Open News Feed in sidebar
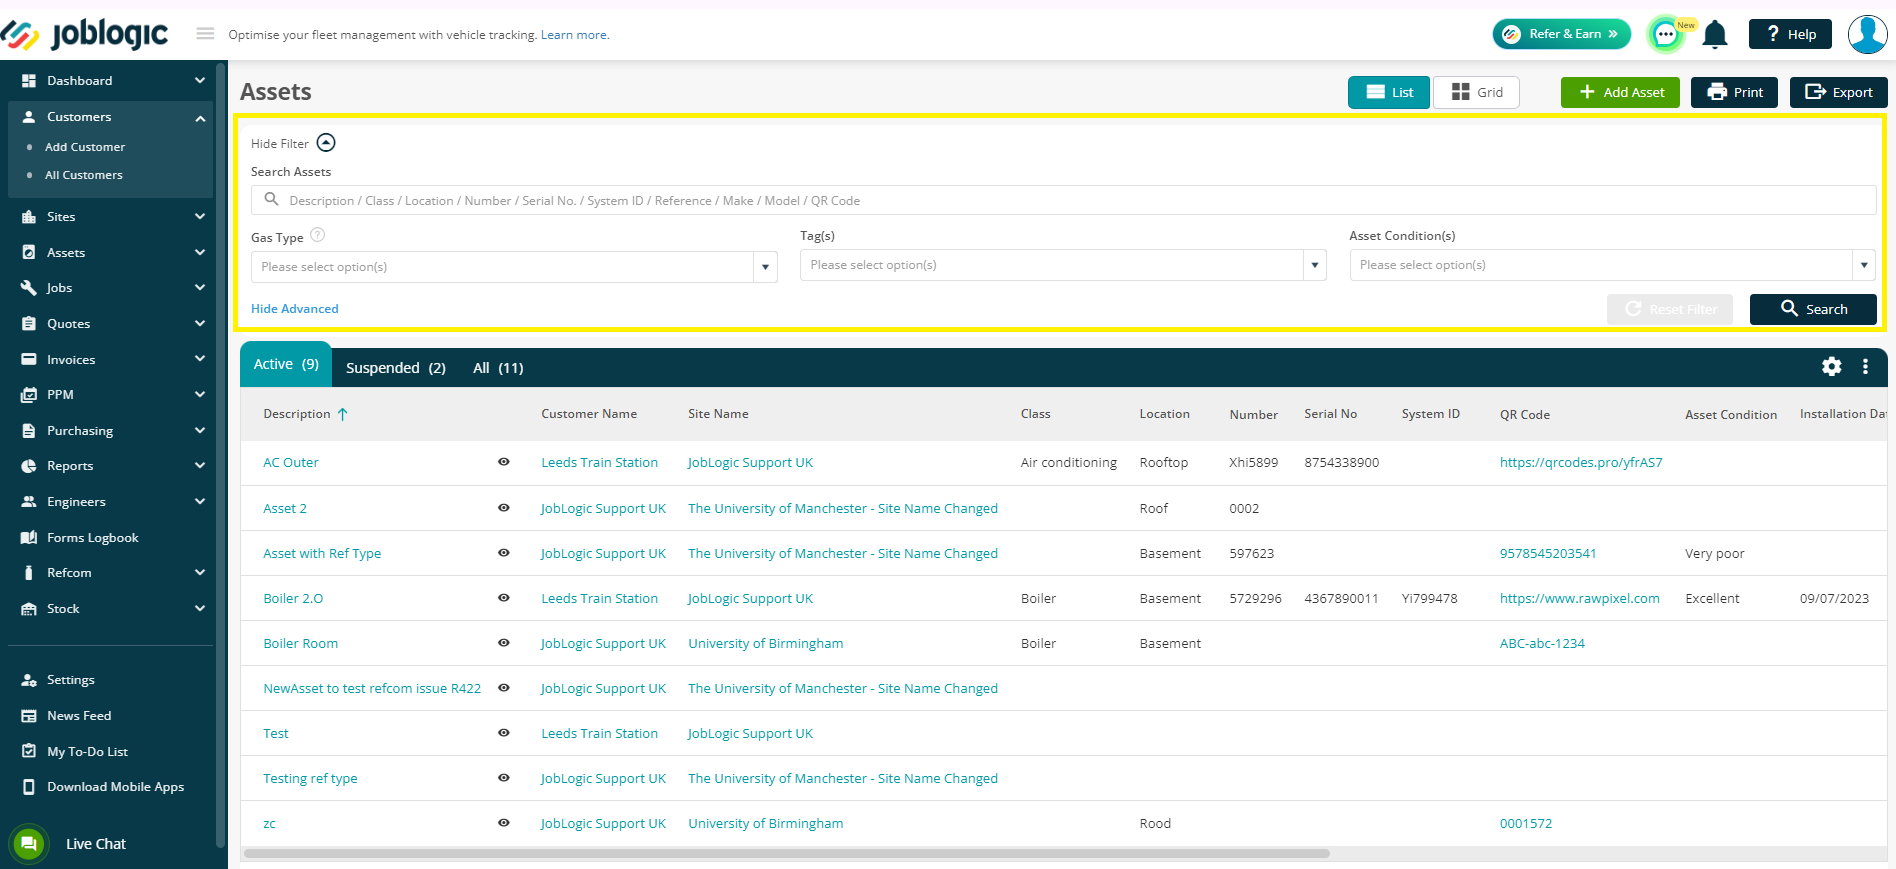 79,716
